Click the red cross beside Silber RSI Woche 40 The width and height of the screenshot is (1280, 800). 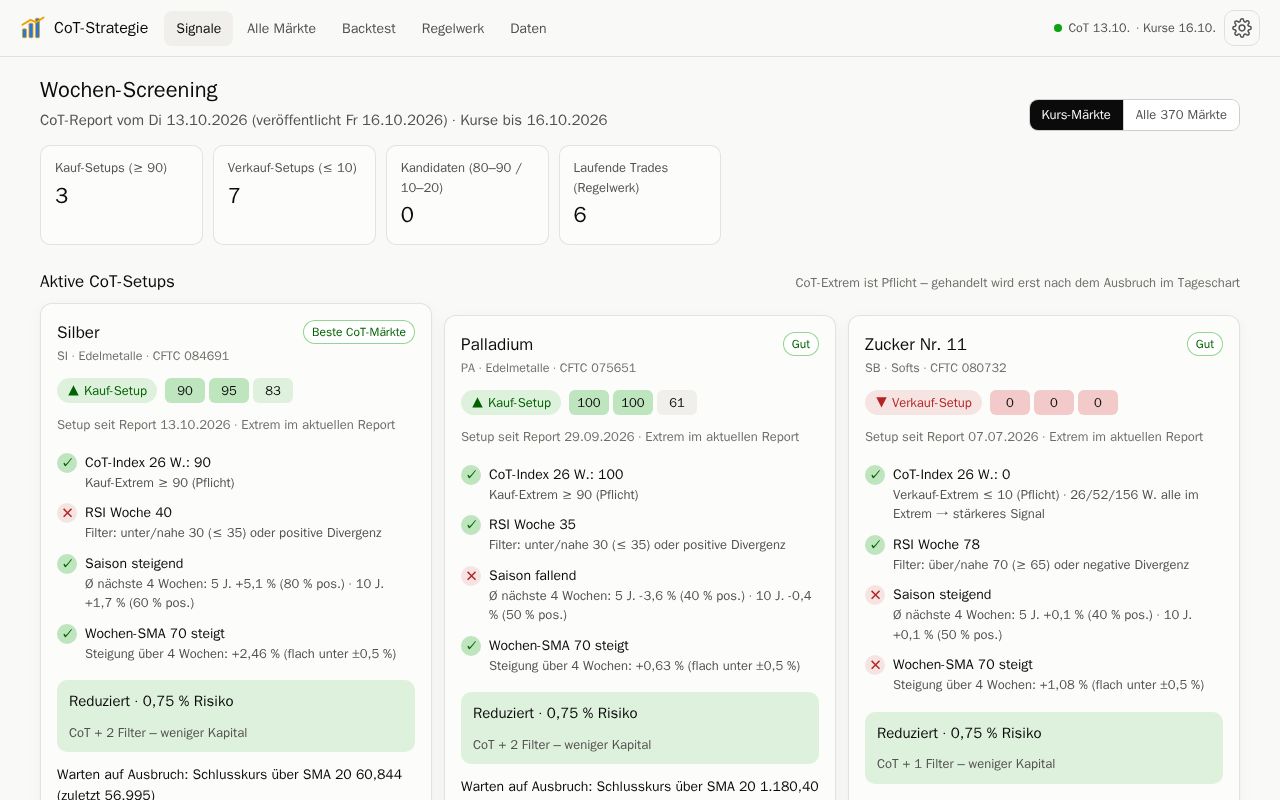pos(67,513)
